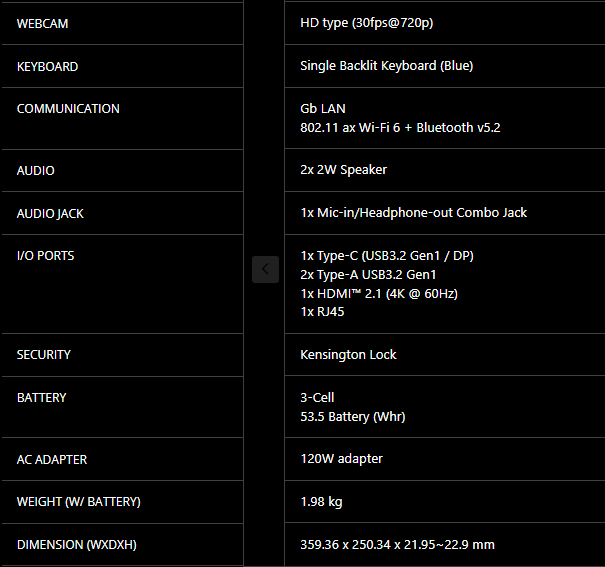Select Single Backlit Keyboard (Blue) text
This screenshot has width=605, height=567.
[387, 66]
